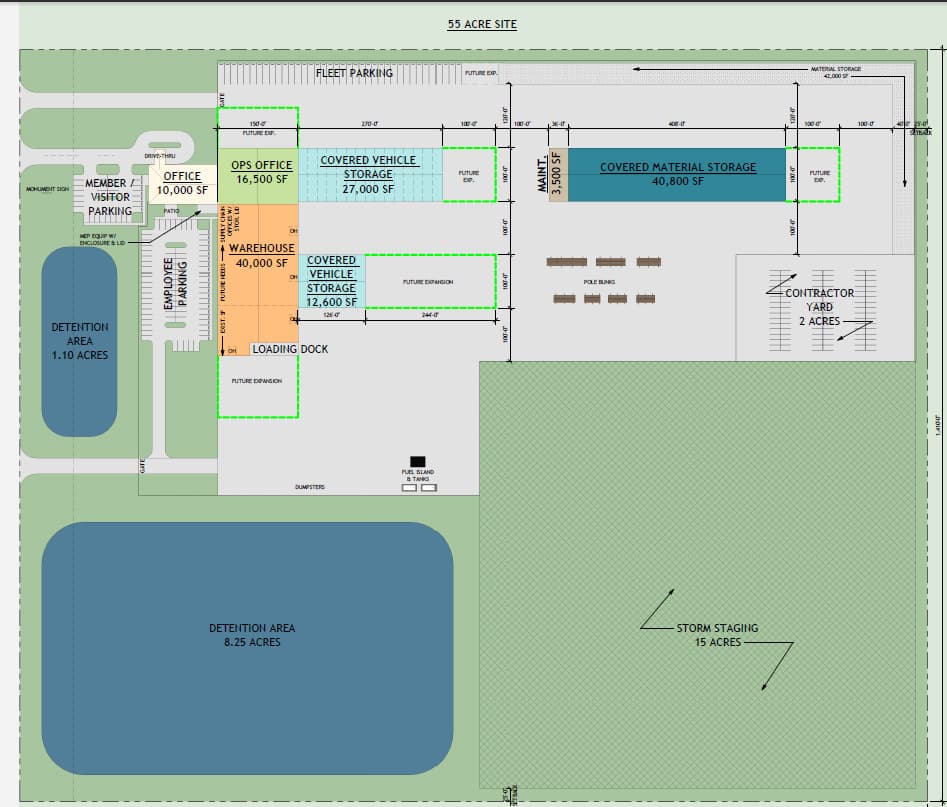Screen dimensions: 947x807
Task: Click 'MATERIAL STORAGE 42,000 SF' note
Action: [836, 72]
